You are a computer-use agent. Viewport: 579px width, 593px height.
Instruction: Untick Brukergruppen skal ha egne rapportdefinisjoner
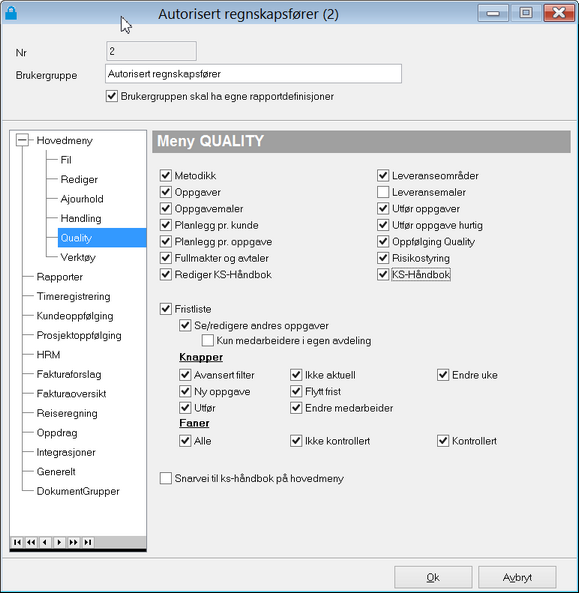tap(112, 96)
